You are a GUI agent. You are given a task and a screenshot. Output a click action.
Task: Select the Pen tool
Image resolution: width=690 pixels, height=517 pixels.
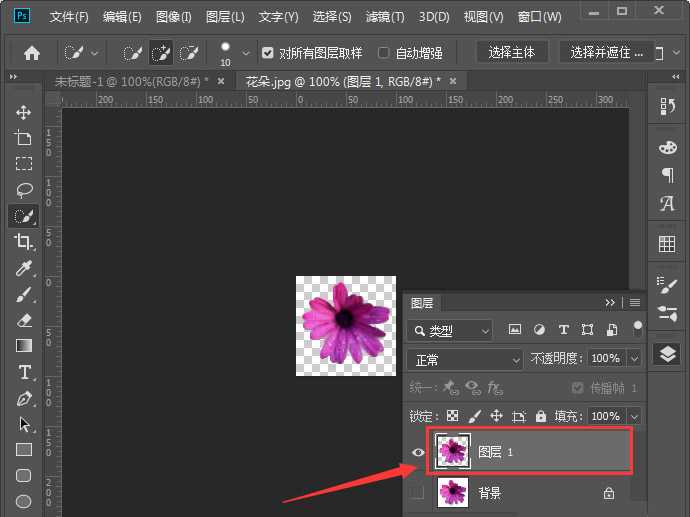pyautogui.click(x=23, y=398)
